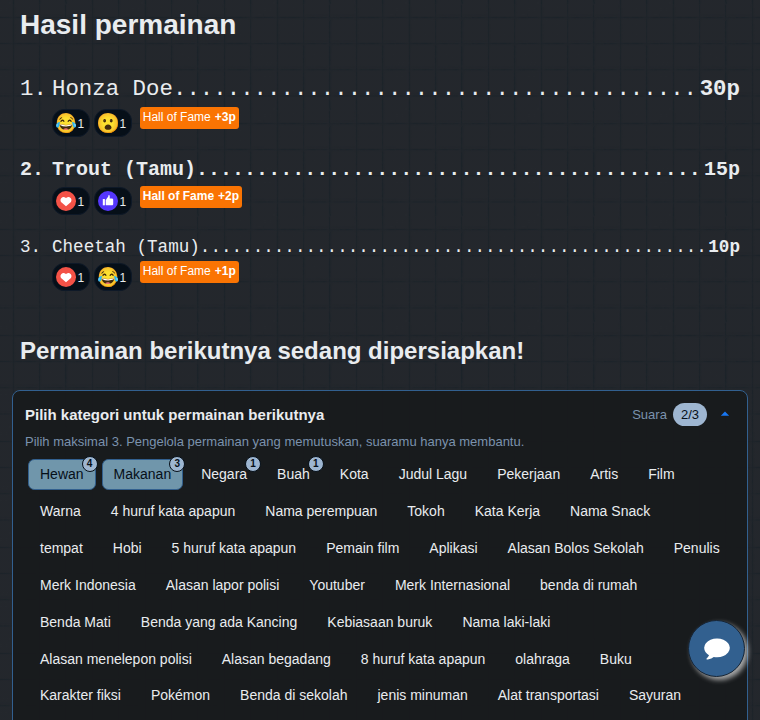Select Kebiasaan buruk category
The width and height of the screenshot is (760, 720).
[380, 622]
